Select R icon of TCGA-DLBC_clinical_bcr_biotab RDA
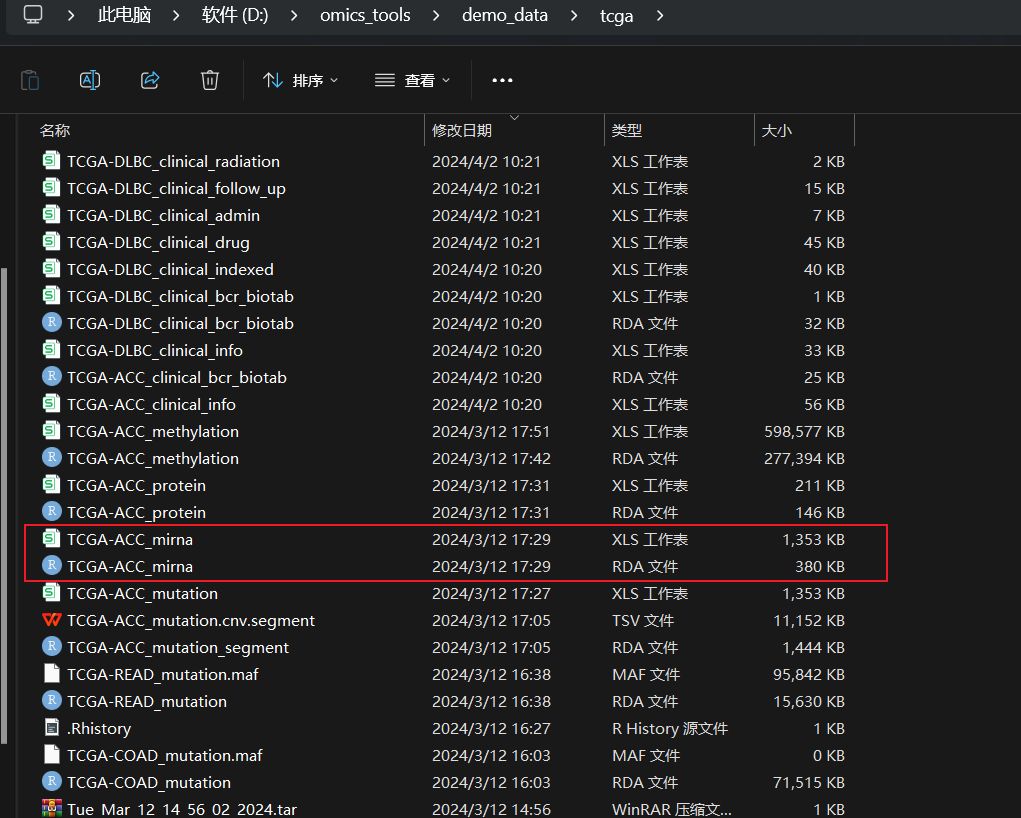Viewport: 1021px width, 818px height. click(x=51, y=322)
